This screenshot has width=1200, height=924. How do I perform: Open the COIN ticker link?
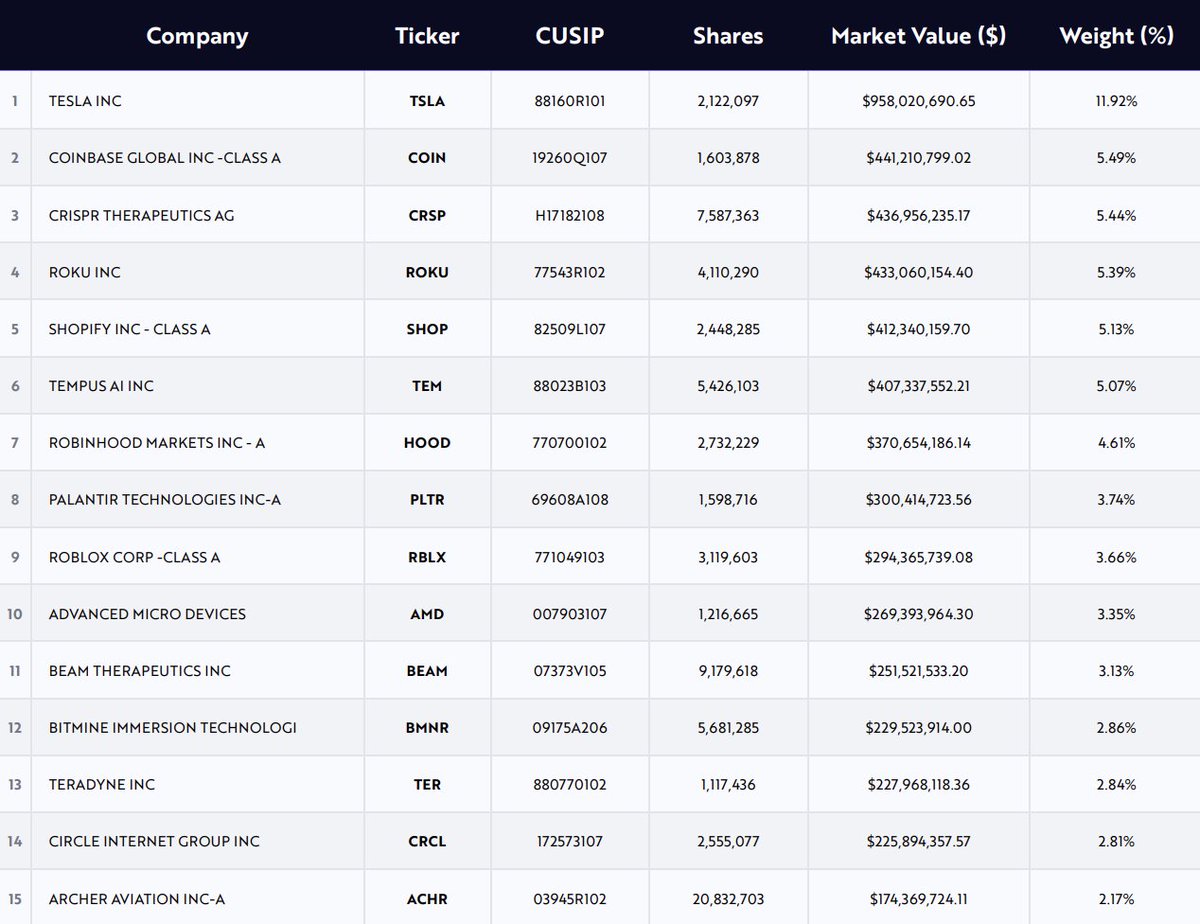point(427,158)
